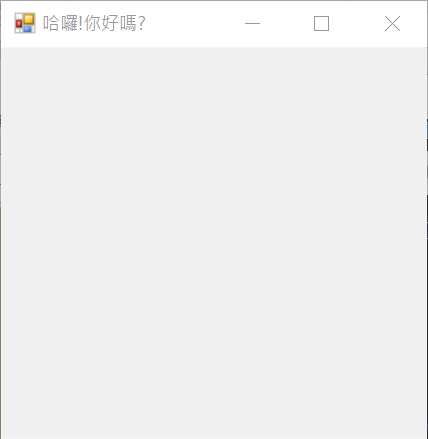Minimize the 哈囉!你好嗎? window
428x439 pixels.
click(252, 24)
